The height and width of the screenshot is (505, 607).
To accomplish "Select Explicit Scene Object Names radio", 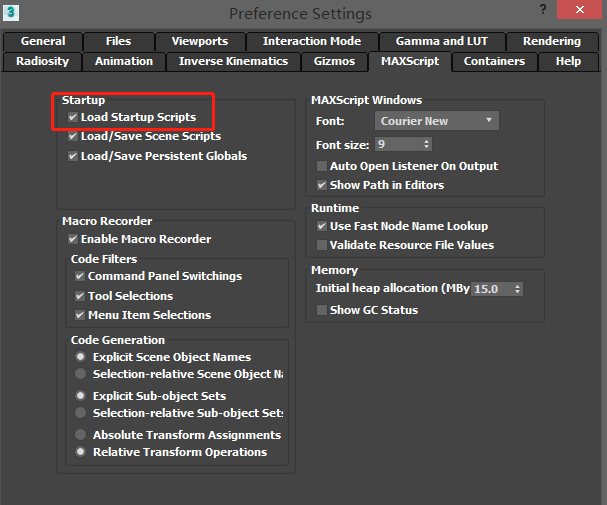I will [80, 357].
